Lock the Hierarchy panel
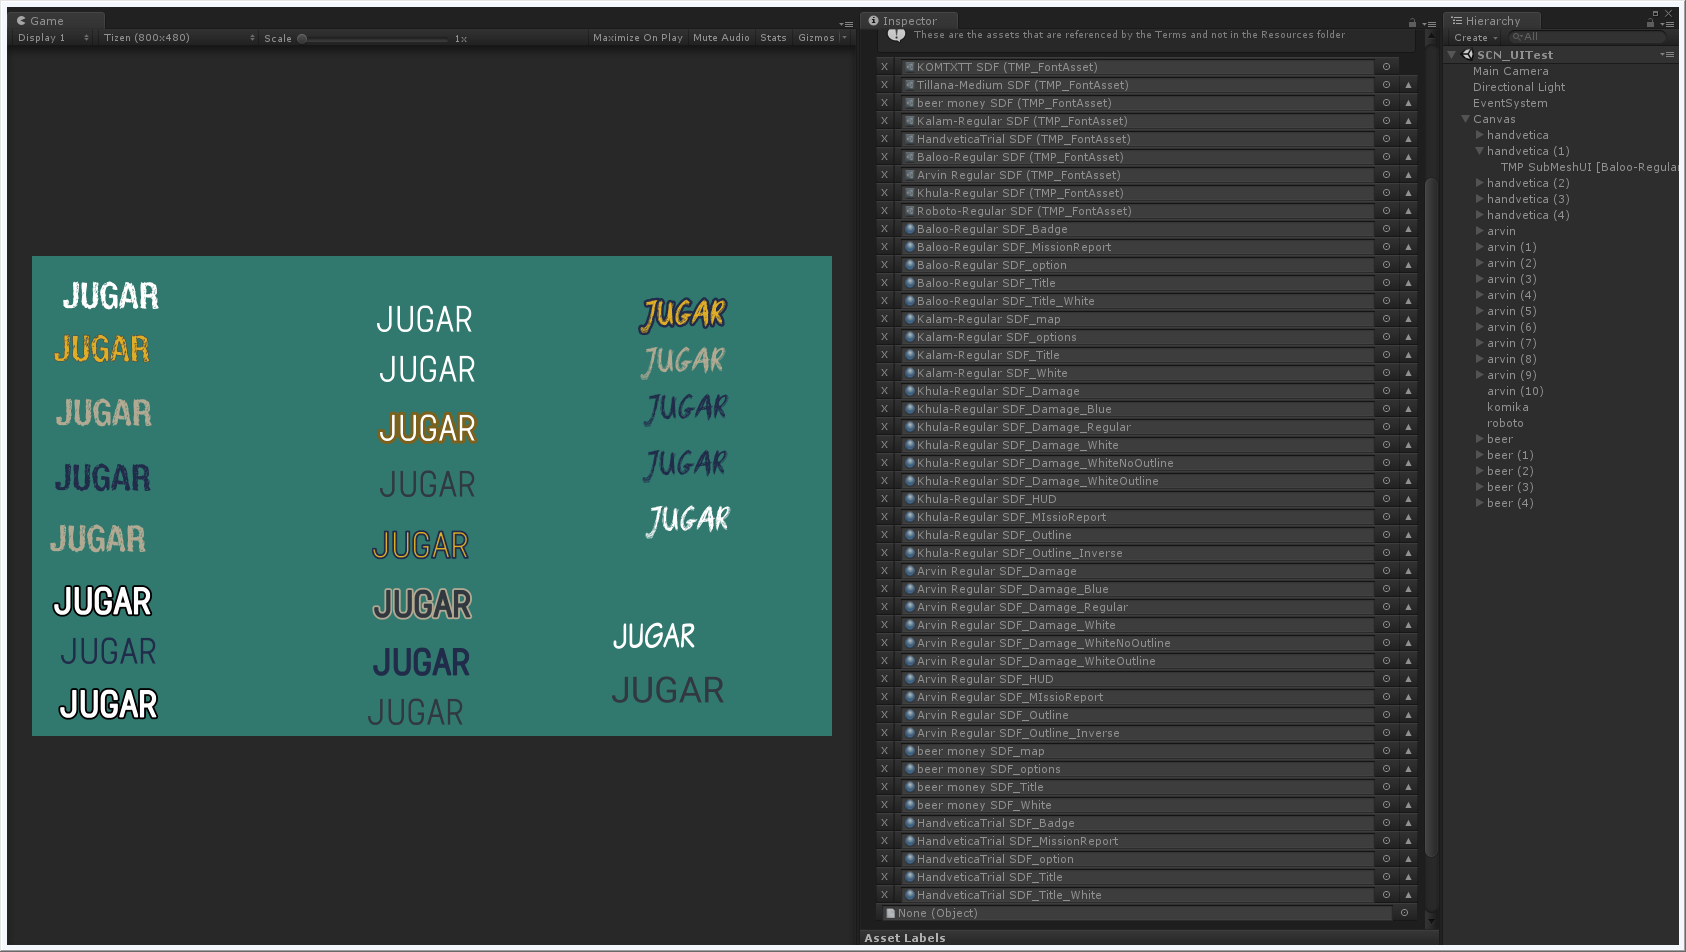1686x952 pixels. coord(1650,23)
